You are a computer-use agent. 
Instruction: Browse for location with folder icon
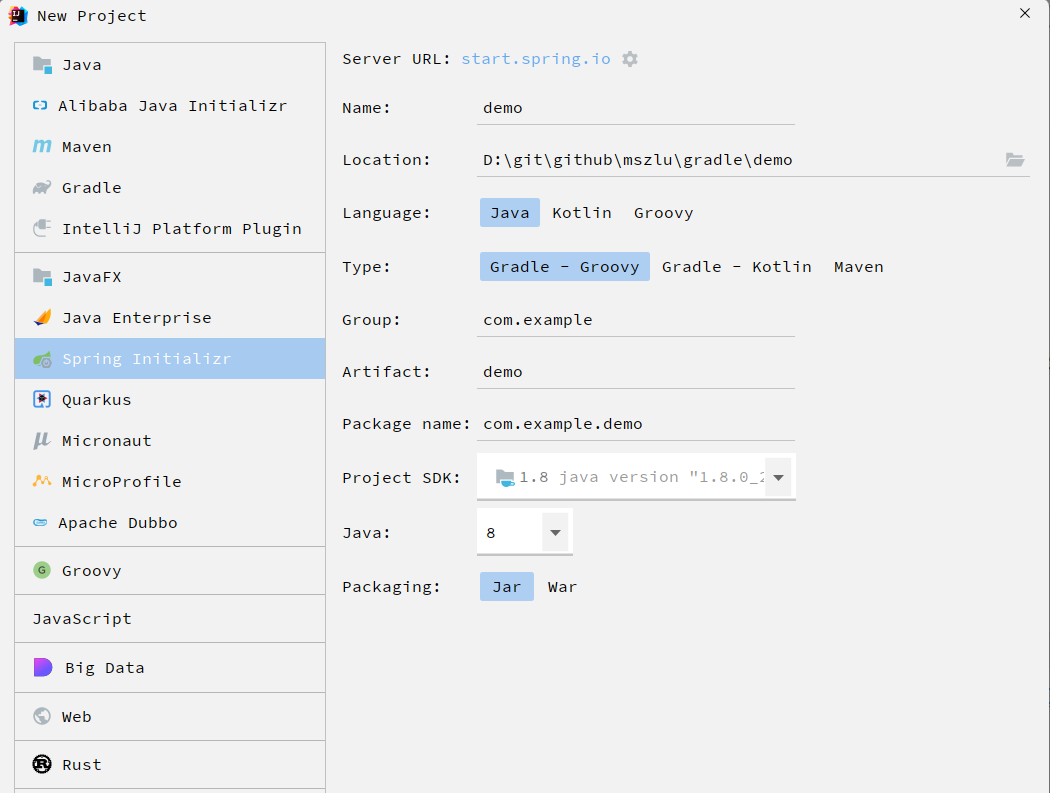[1015, 159]
